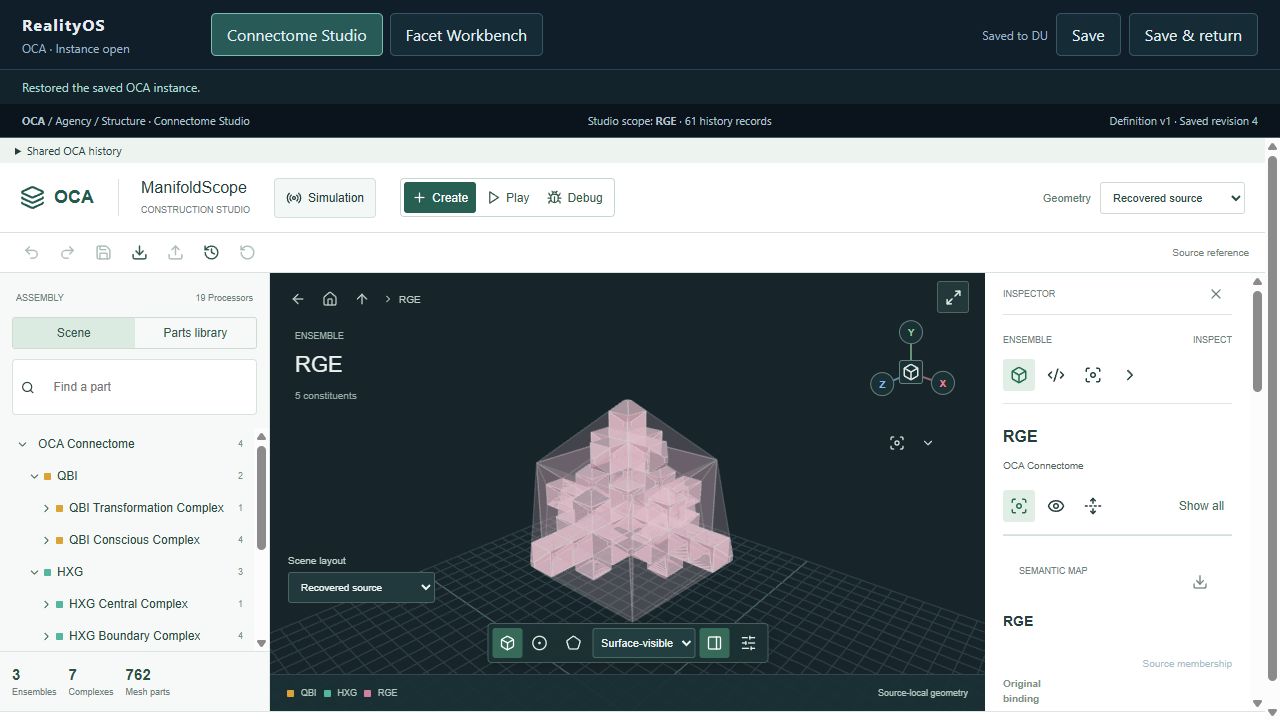Image resolution: width=1280 pixels, height=720 pixels.
Task: Open the Scene layout dropdown
Action: pyautogui.click(x=361, y=587)
